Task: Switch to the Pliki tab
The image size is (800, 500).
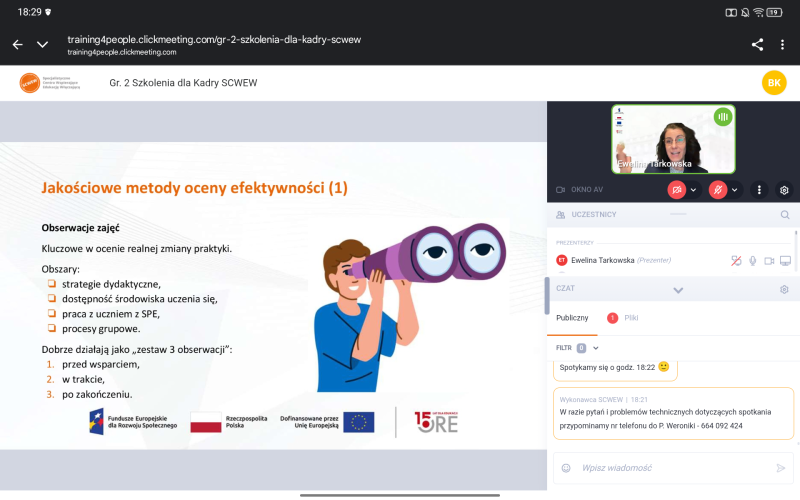Action: [x=631, y=317]
